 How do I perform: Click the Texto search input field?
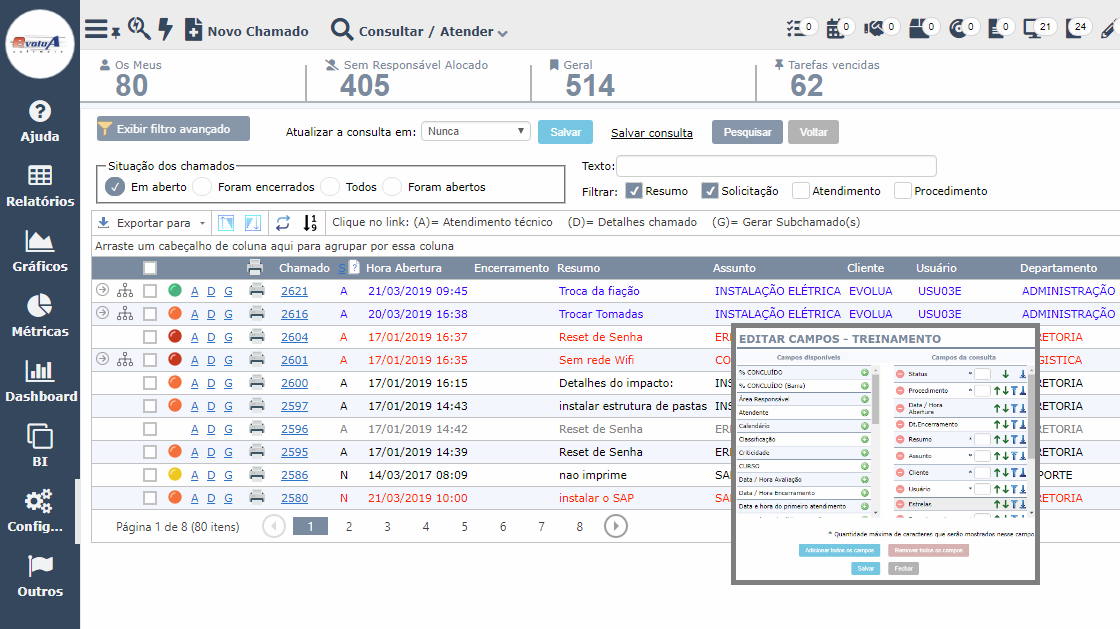[x=776, y=166]
